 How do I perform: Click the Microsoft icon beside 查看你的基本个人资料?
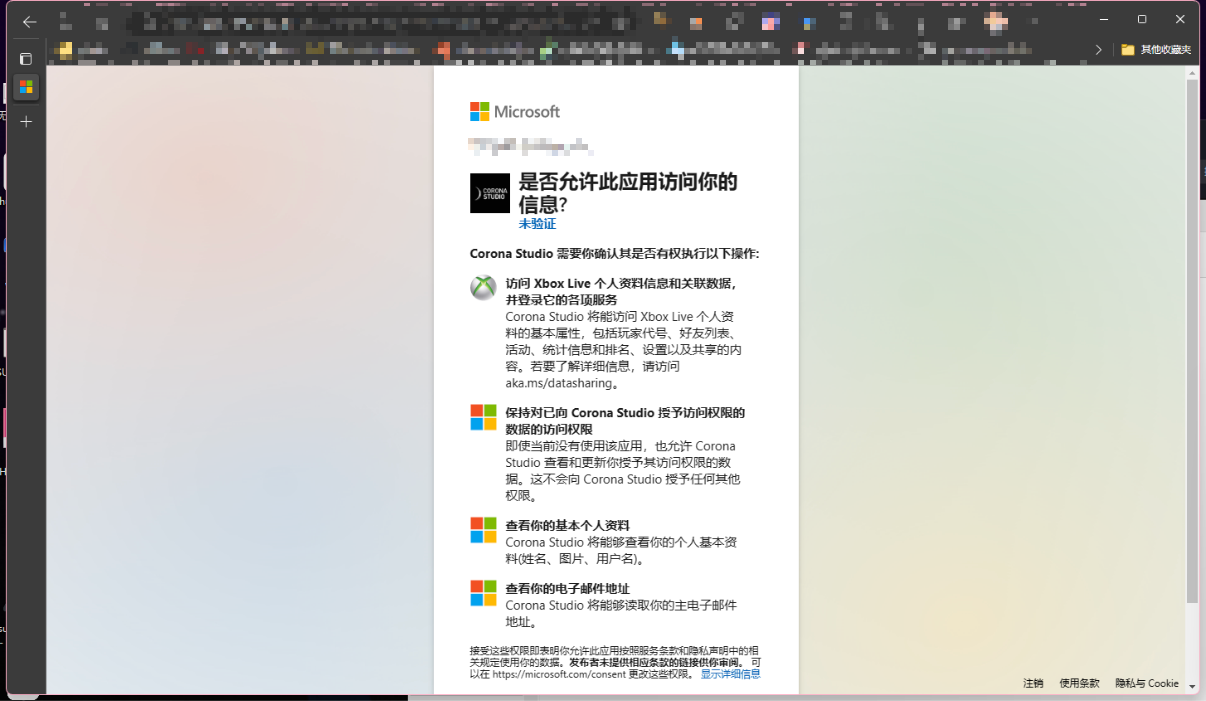[x=483, y=530]
